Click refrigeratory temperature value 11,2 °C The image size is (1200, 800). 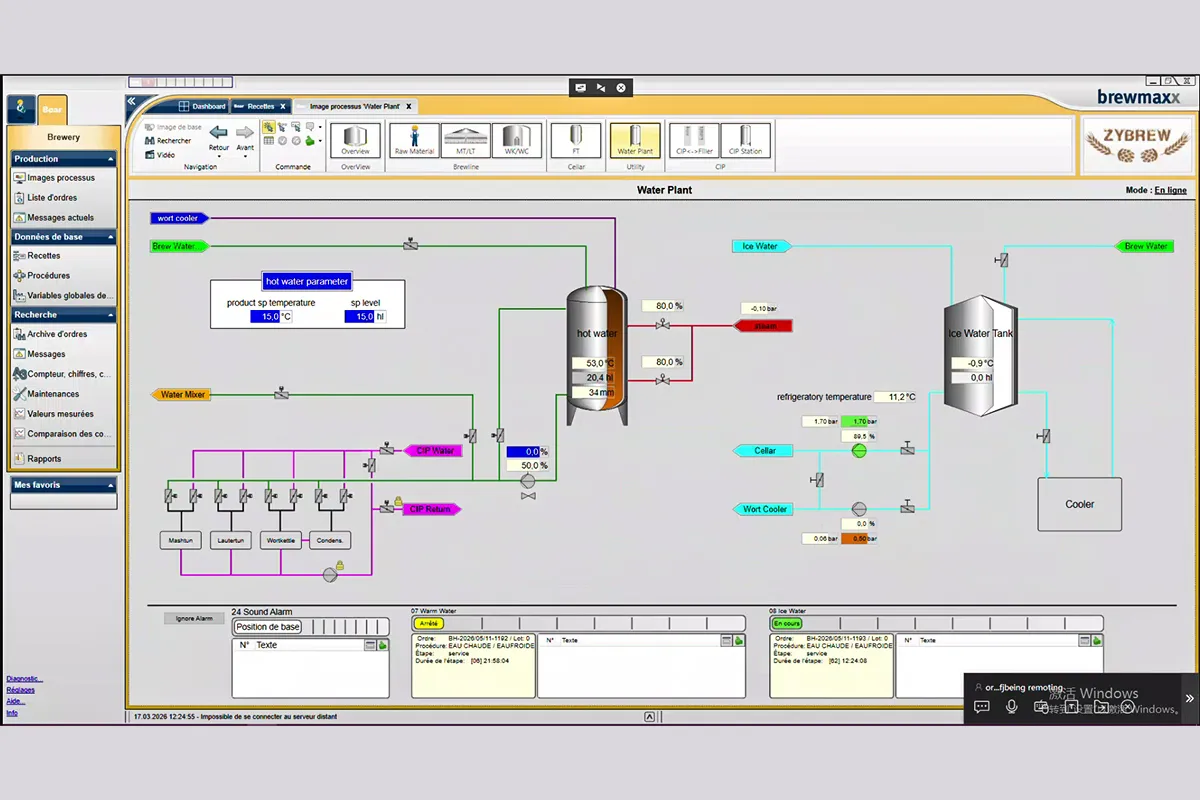(896, 397)
